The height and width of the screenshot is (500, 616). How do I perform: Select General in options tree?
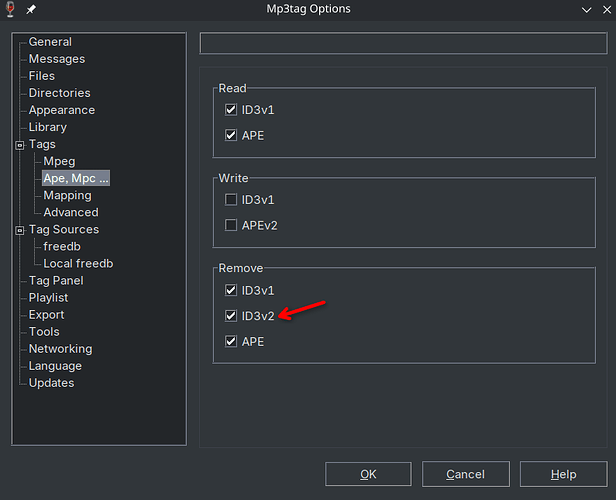click(50, 42)
